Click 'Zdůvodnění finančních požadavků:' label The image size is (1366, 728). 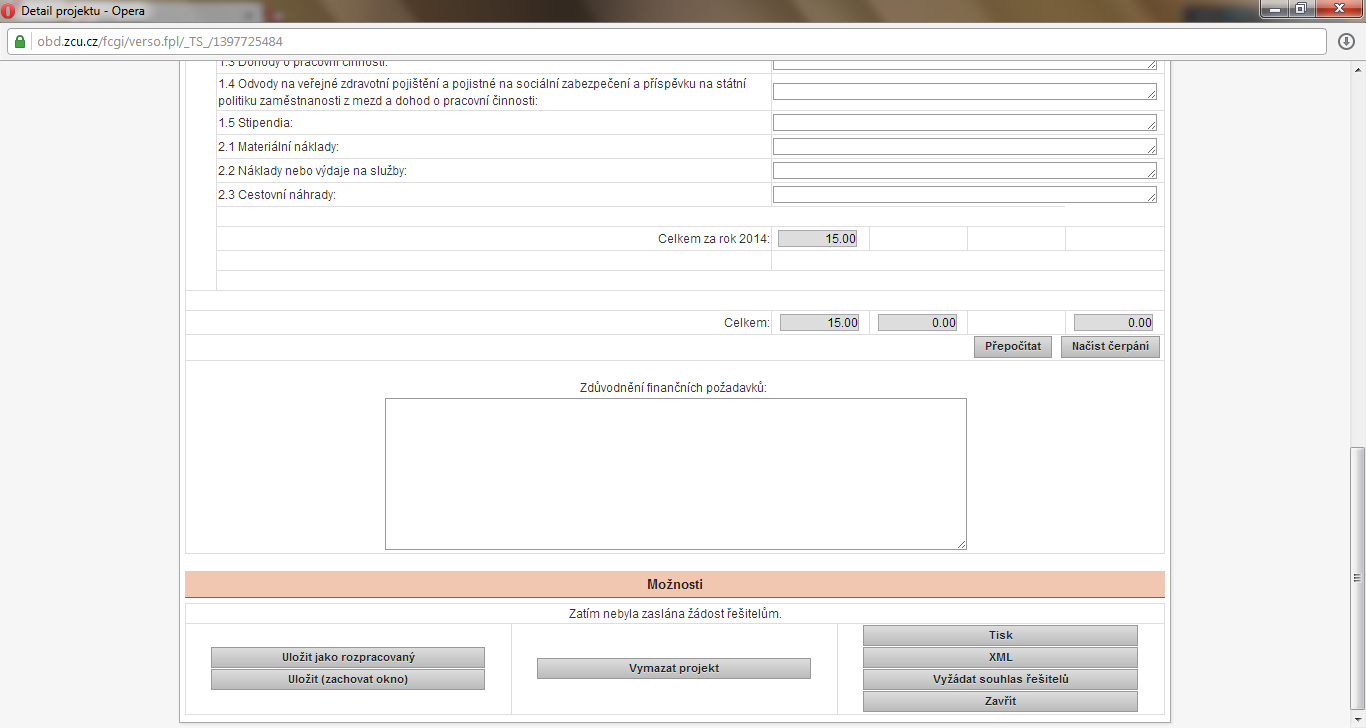click(x=674, y=387)
